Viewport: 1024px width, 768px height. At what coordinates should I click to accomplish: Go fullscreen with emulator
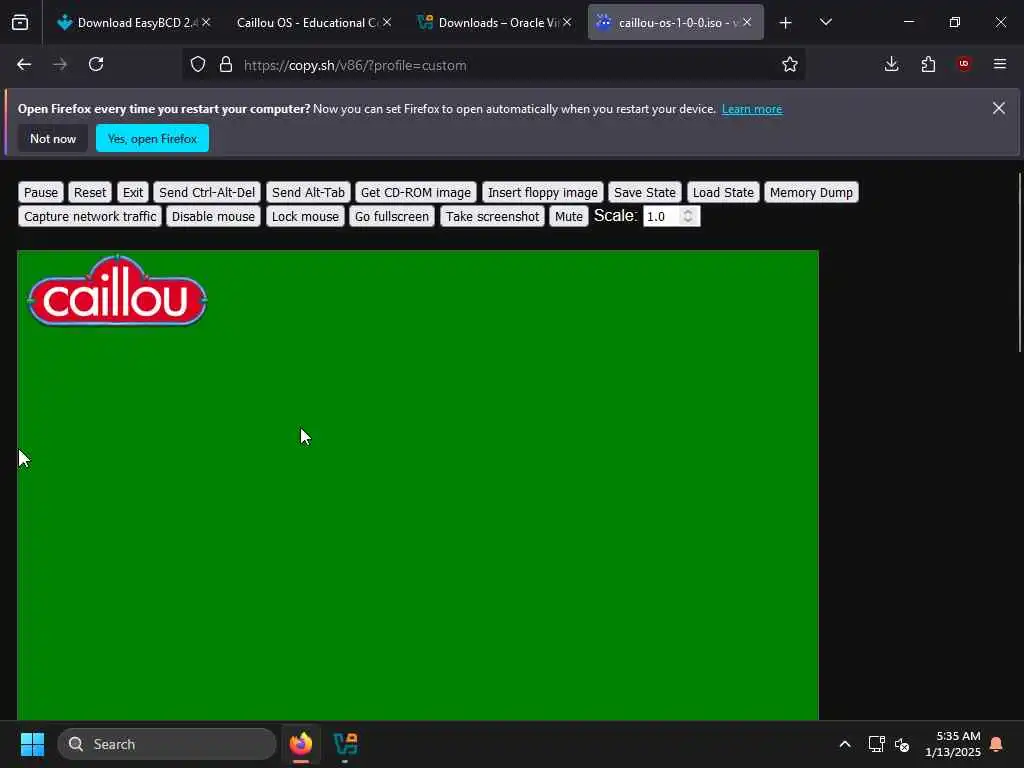click(392, 216)
